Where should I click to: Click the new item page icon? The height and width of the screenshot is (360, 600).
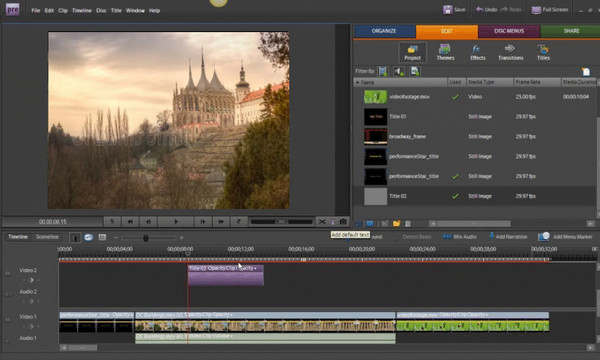(x=586, y=72)
